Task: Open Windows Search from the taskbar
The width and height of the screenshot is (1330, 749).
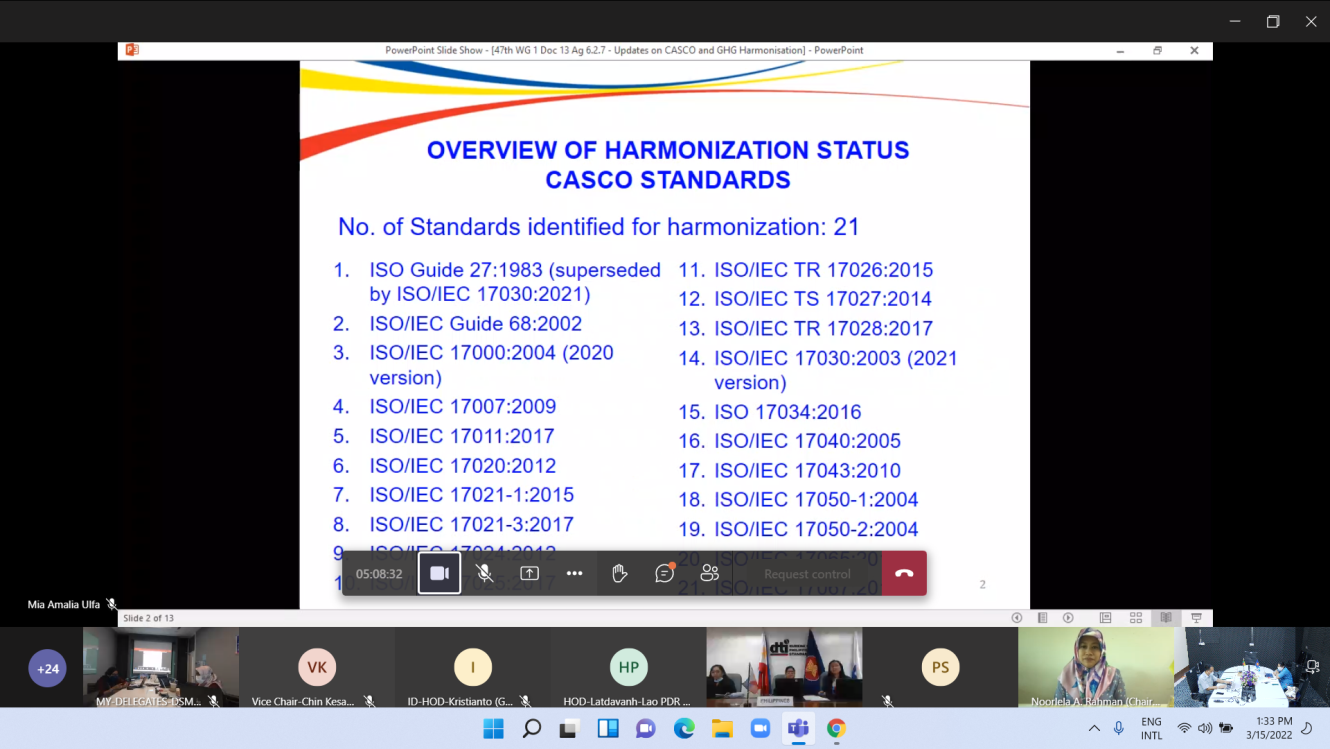Action: 532,729
